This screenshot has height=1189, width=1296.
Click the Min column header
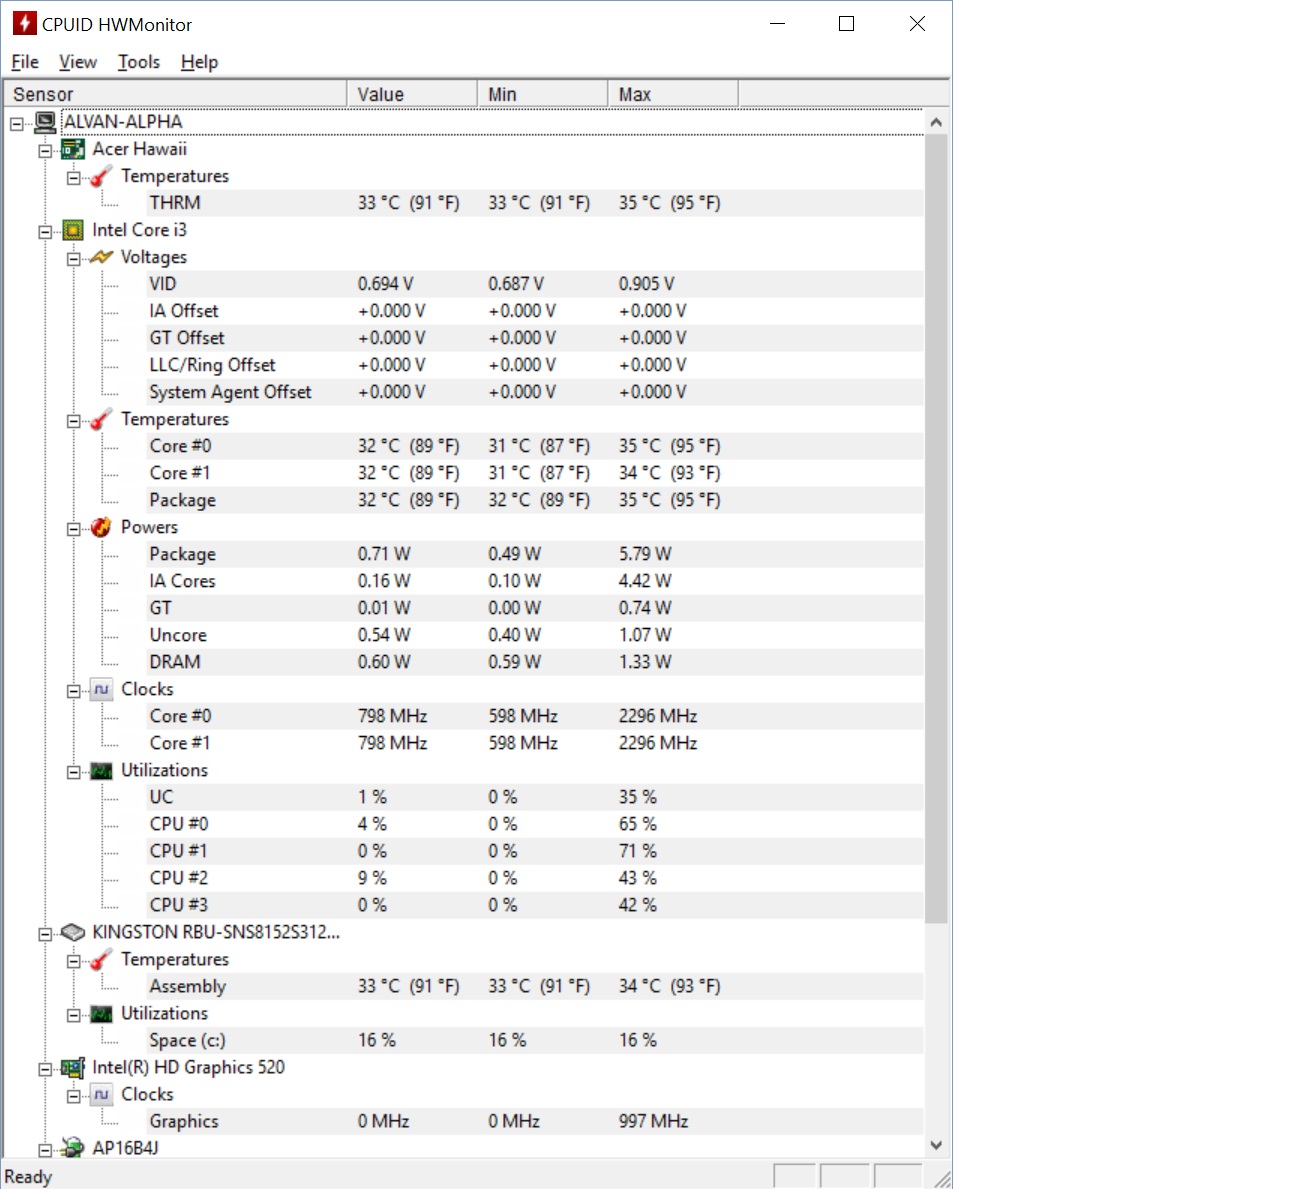[542, 94]
